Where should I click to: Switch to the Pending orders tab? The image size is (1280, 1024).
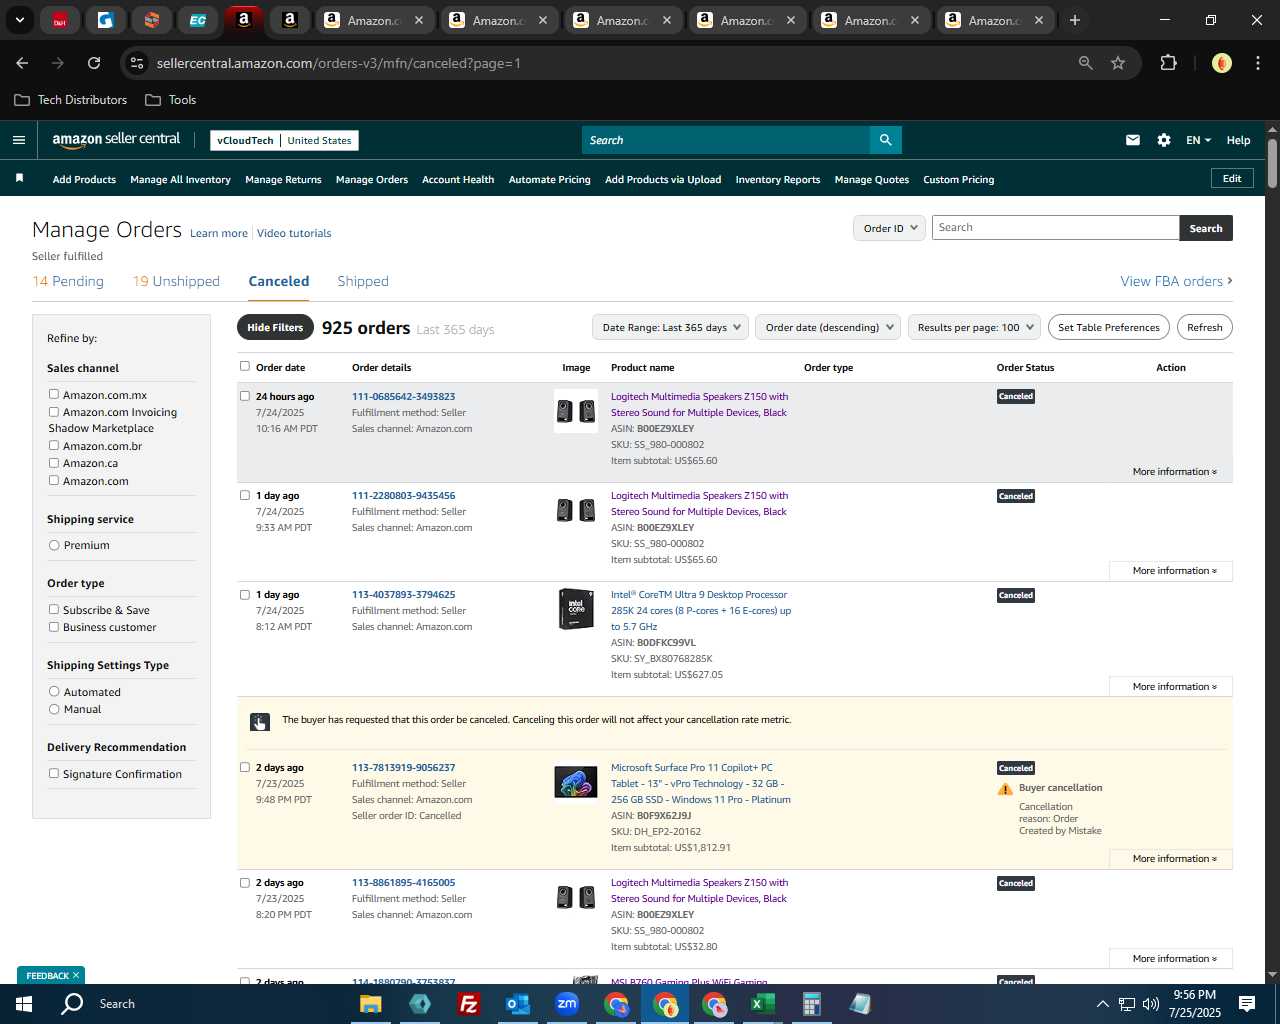(x=68, y=281)
